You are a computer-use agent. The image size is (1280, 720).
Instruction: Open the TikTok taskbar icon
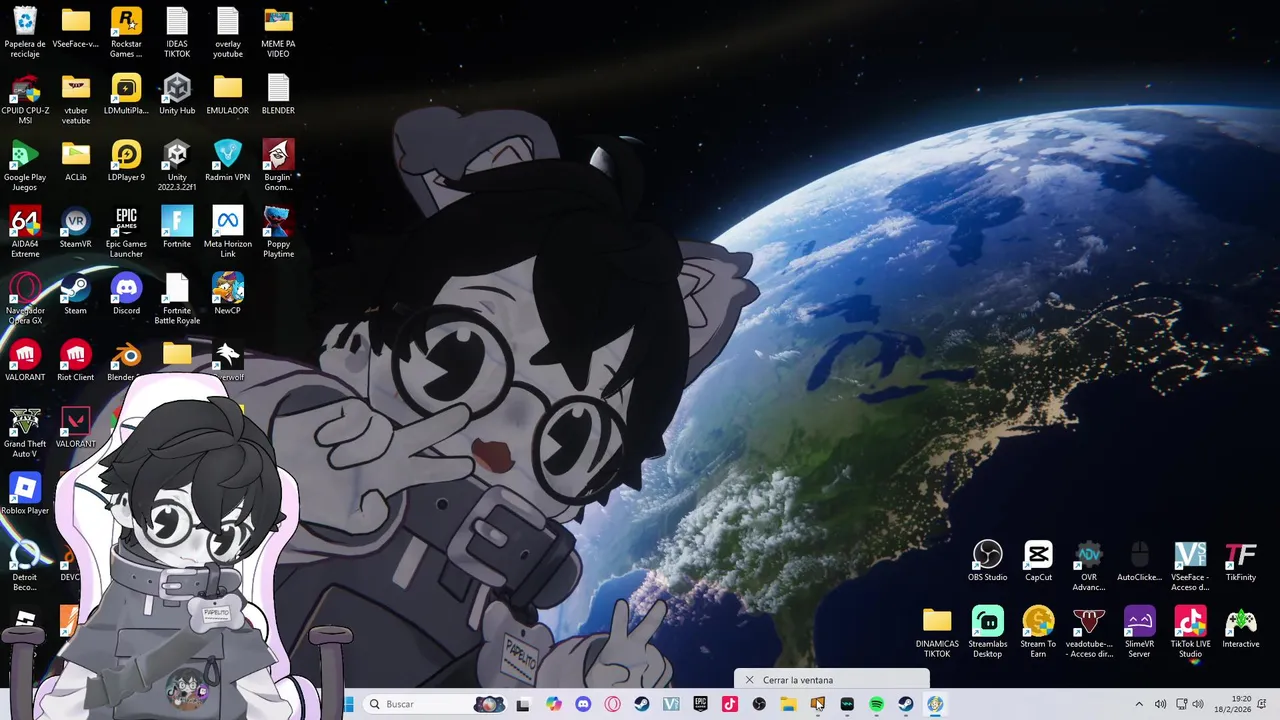pos(730,704)
